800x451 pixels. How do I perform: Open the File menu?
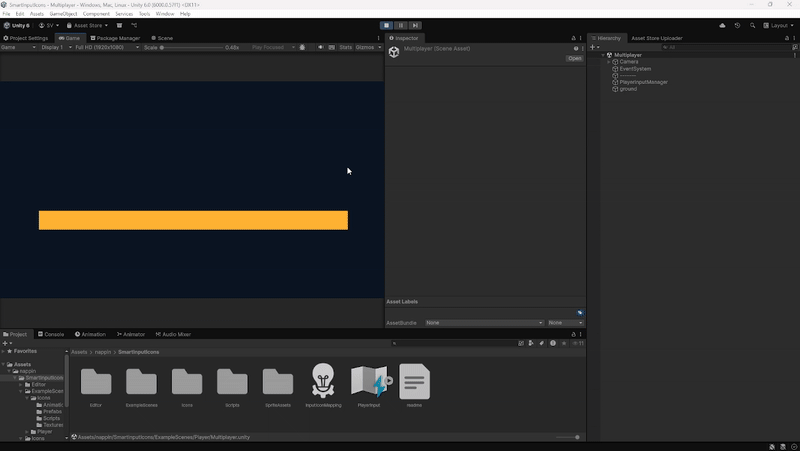(6, 14)
